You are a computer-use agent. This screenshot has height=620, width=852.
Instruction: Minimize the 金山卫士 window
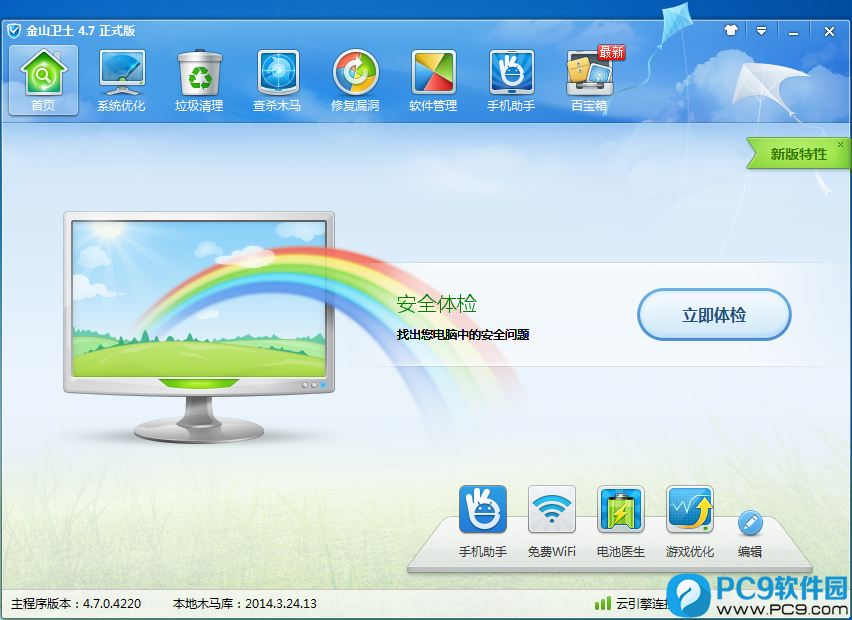tap(793, 32)
